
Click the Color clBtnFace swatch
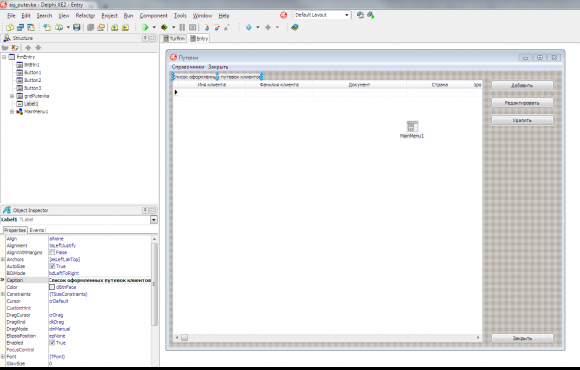tap(52, 287)
